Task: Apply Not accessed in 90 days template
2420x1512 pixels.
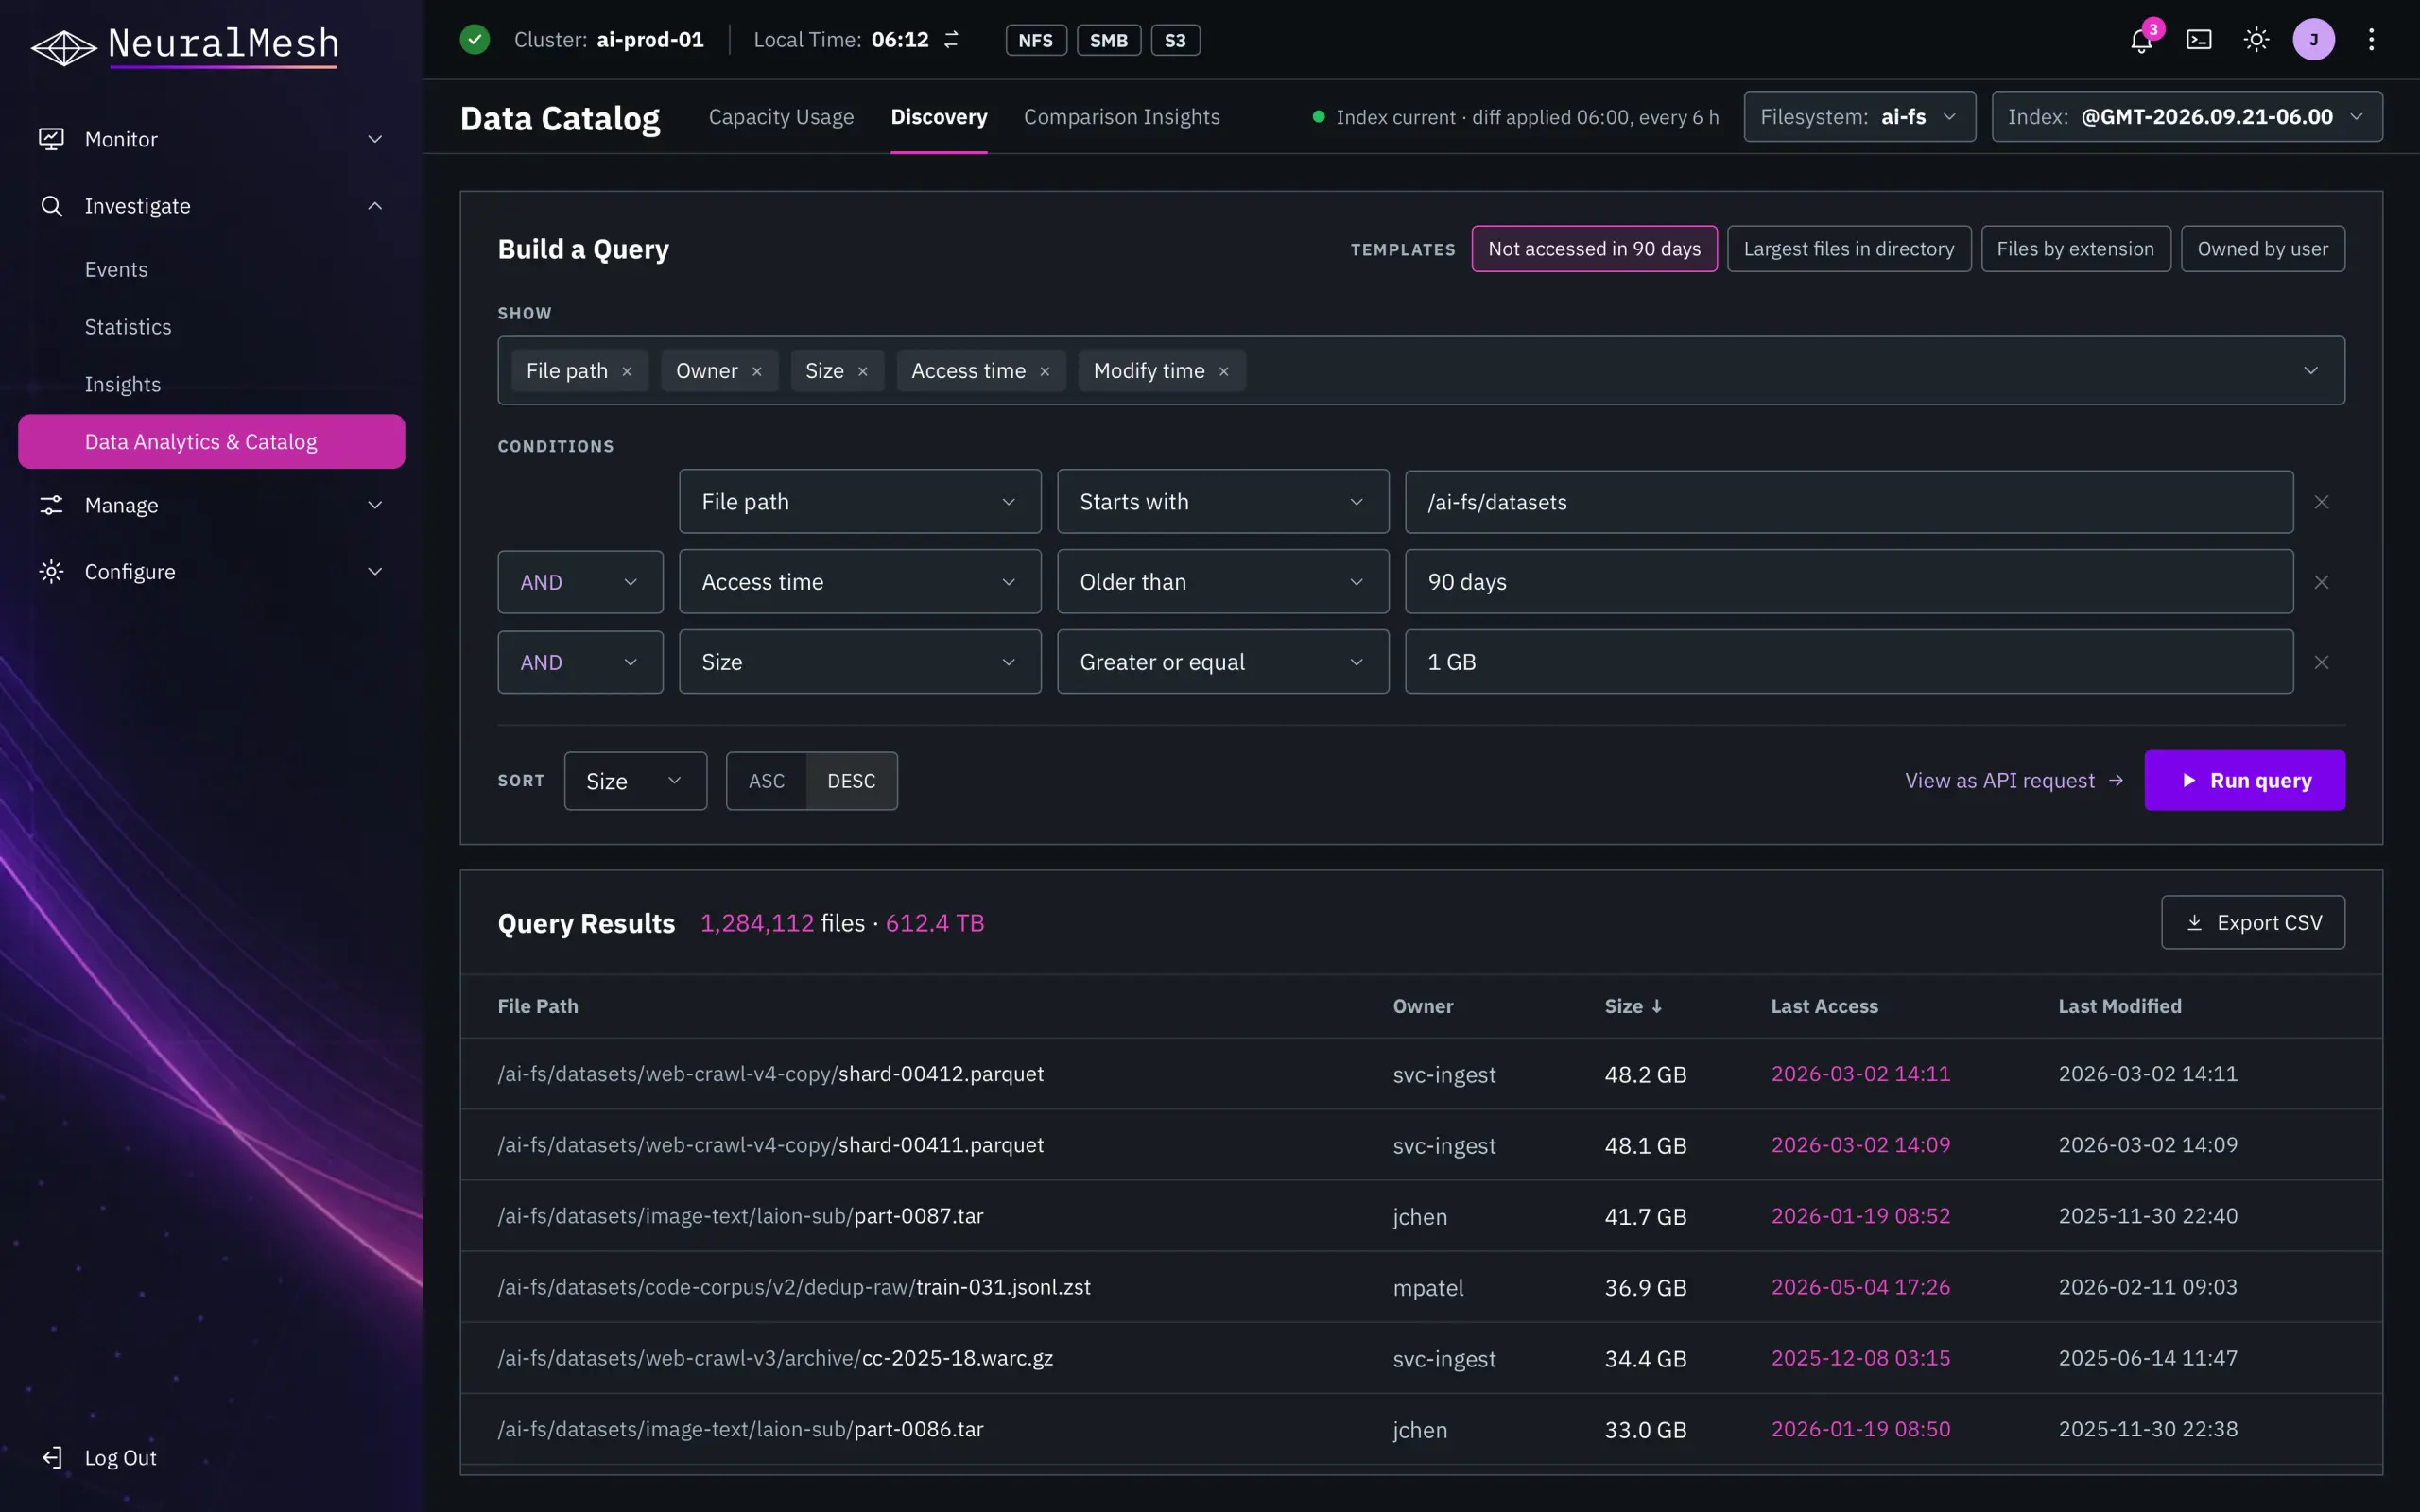Action: [1594, 249]
